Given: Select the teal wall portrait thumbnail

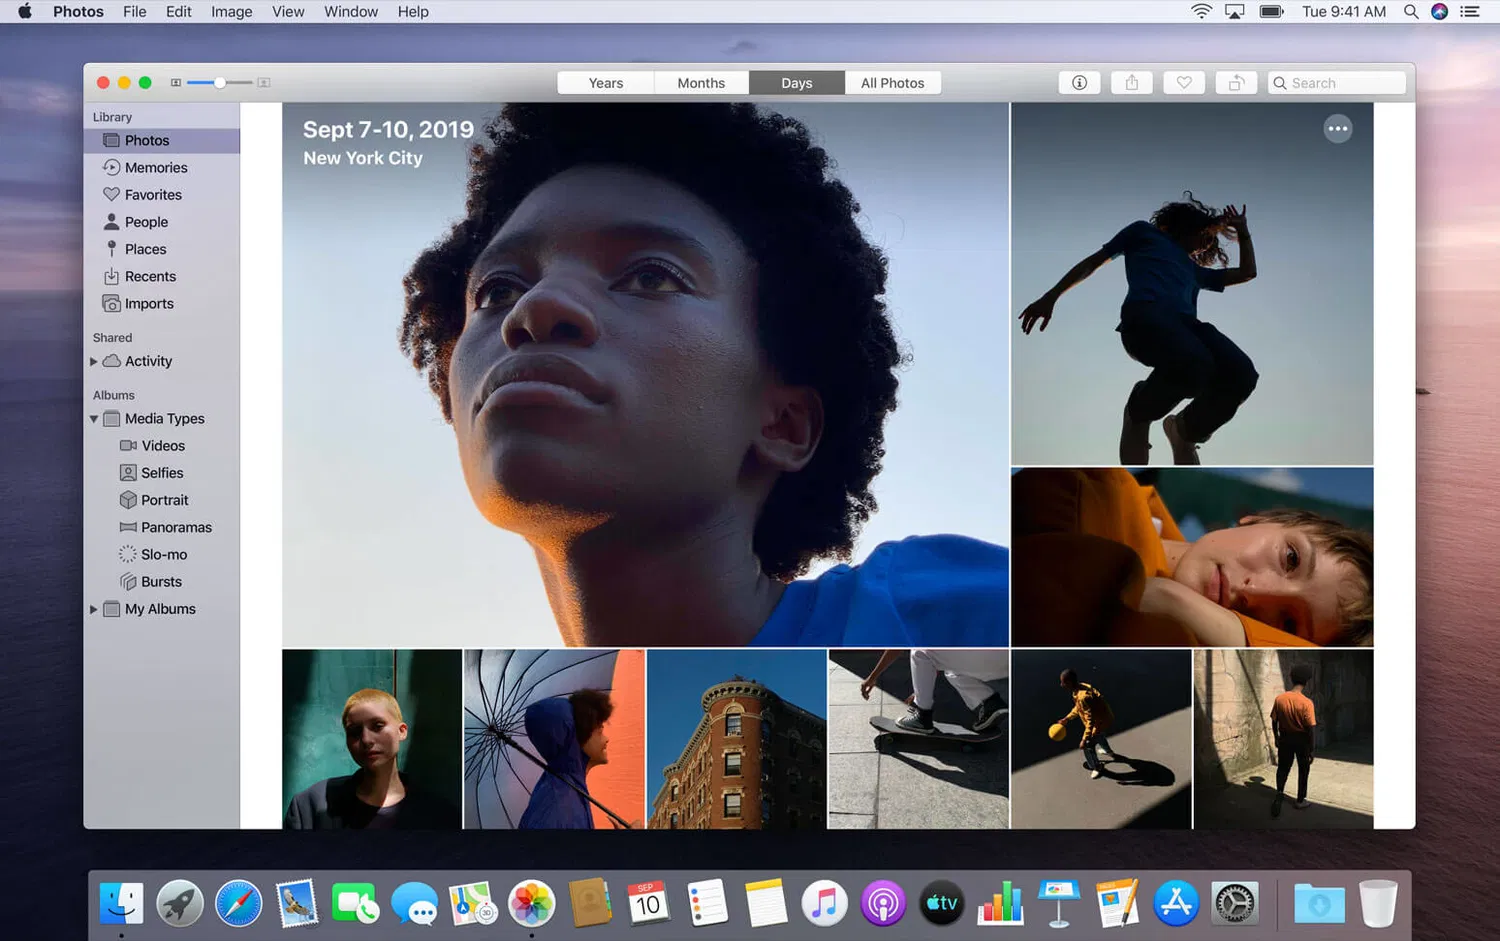Looking at the screenshot, I should pos(372,739).
